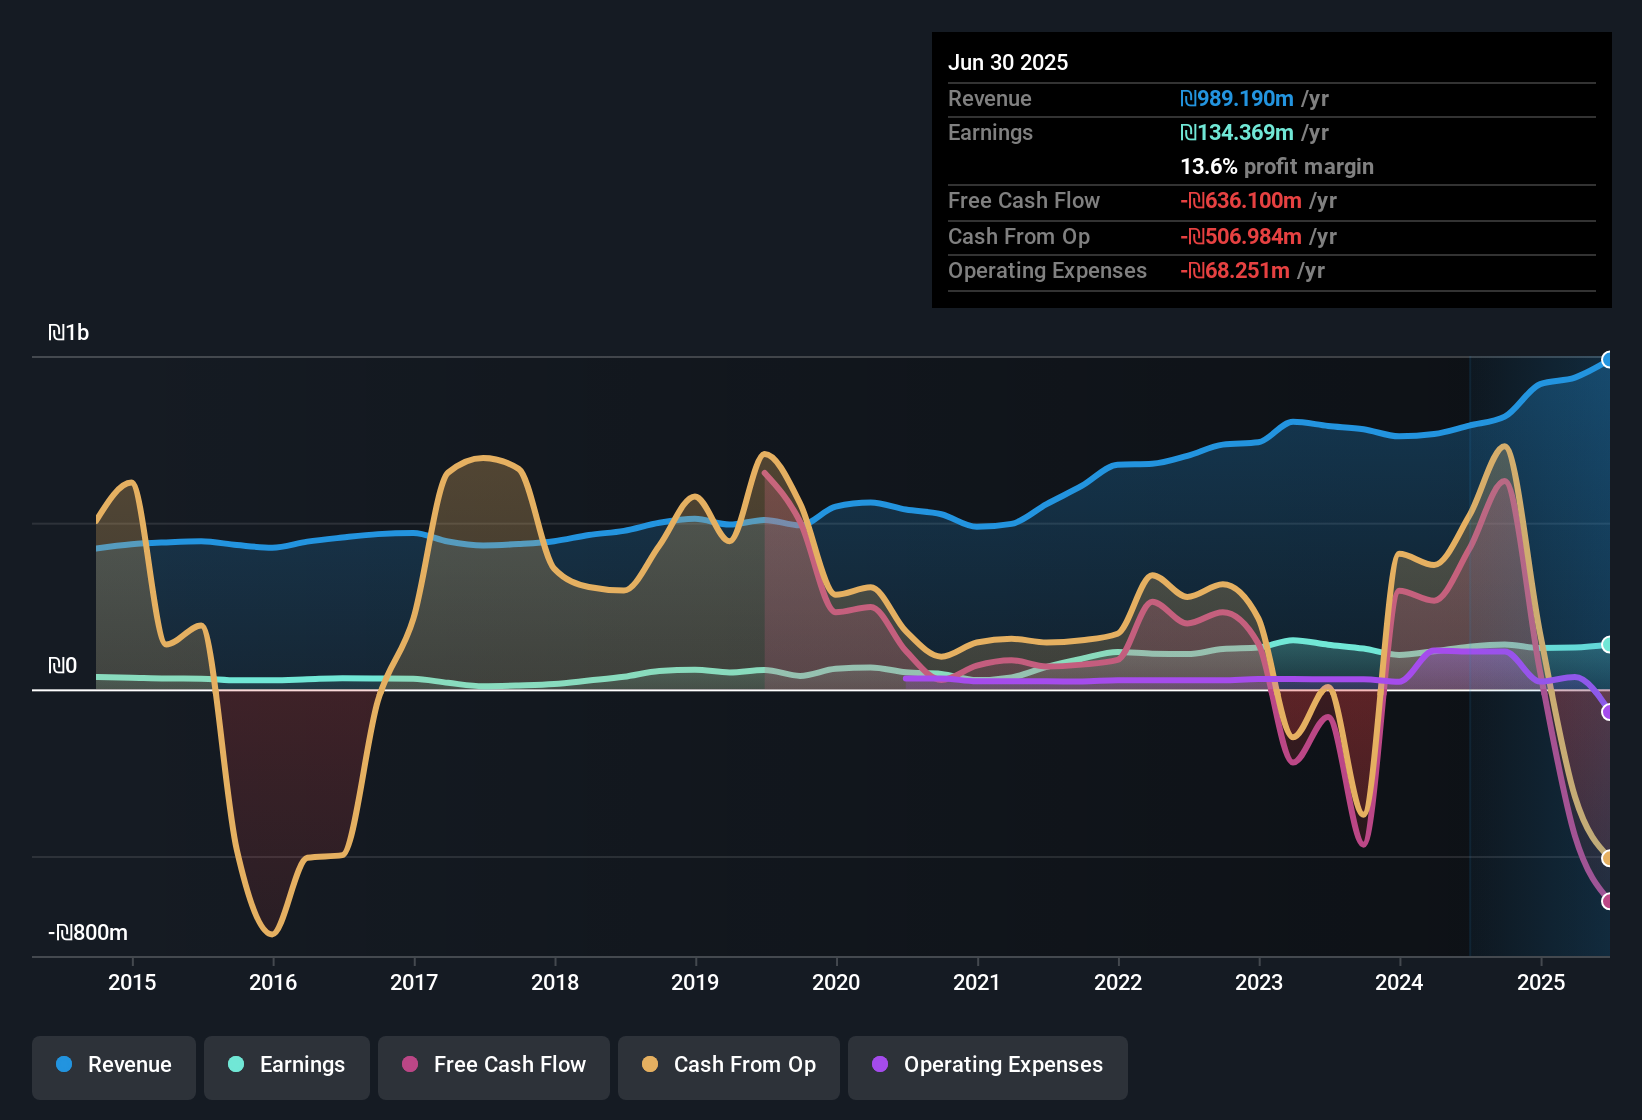The width and height of the screenshot is (1642, 1120).
Task: Click the ₪1b axis gridline label
Action: point(68,331)
